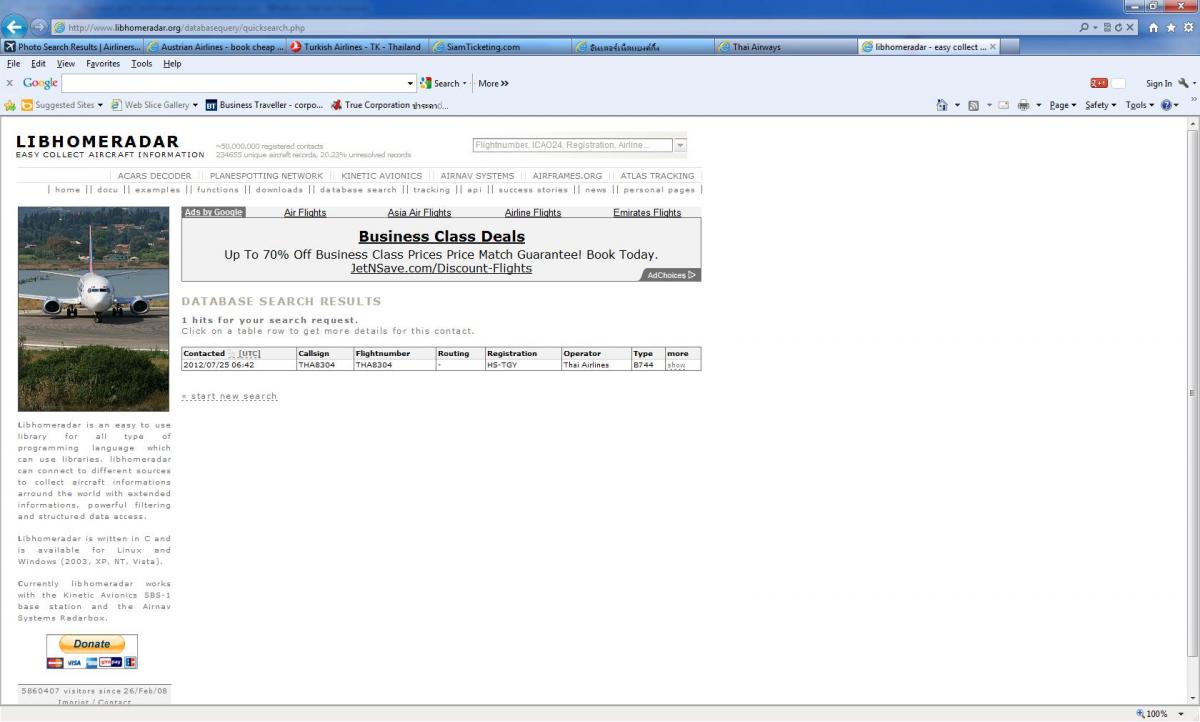Expand the Suggested Sites dropdown

click(x=99, y=105)
